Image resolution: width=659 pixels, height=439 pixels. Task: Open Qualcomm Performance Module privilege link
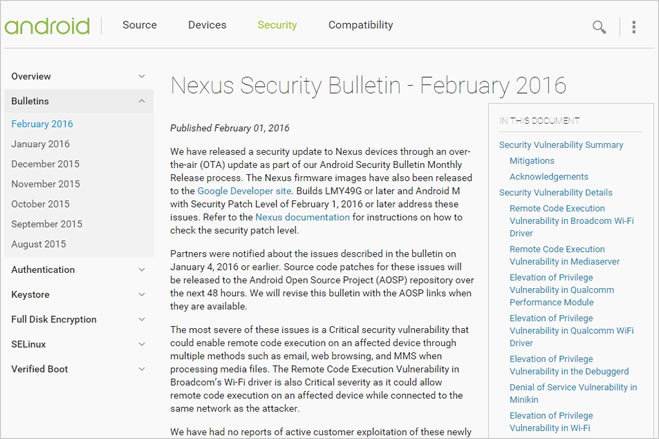coord(561,290)
